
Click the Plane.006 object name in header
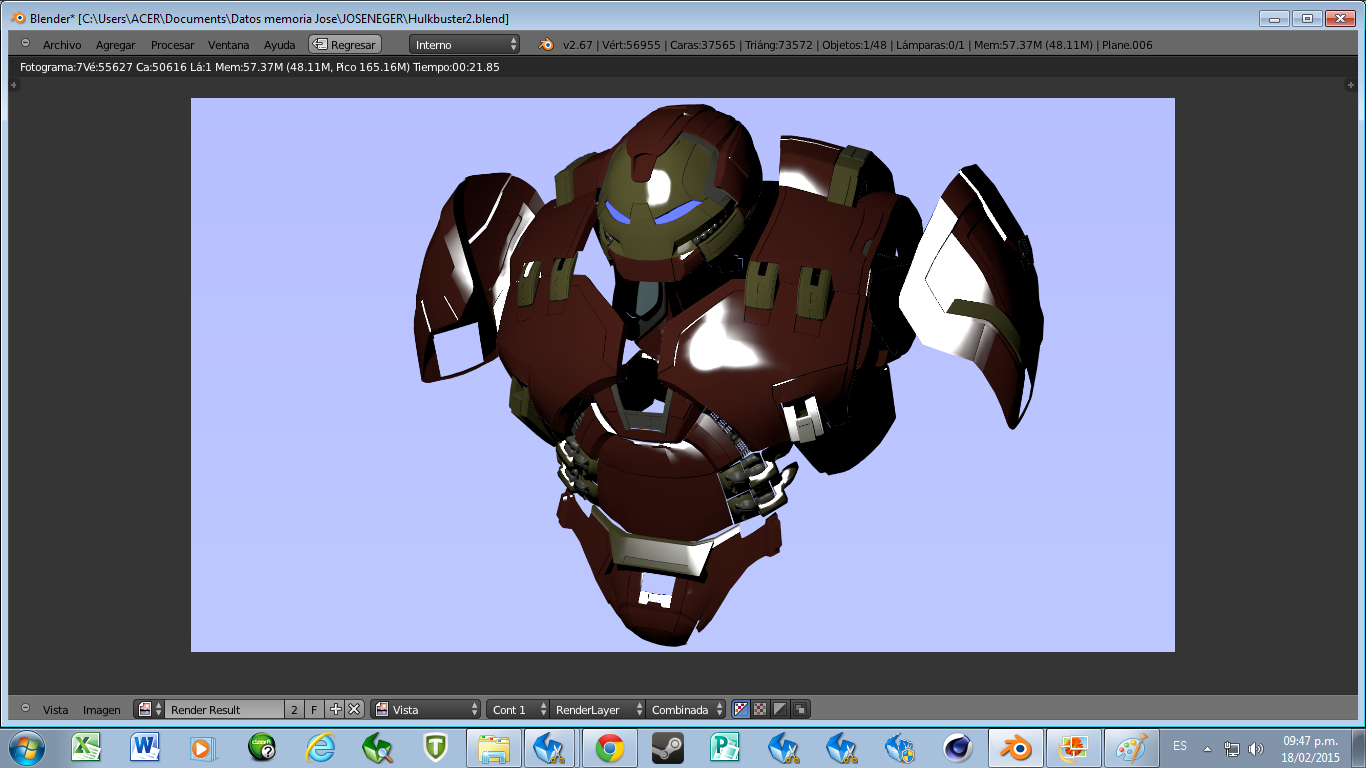click(x=1127, y=45)
